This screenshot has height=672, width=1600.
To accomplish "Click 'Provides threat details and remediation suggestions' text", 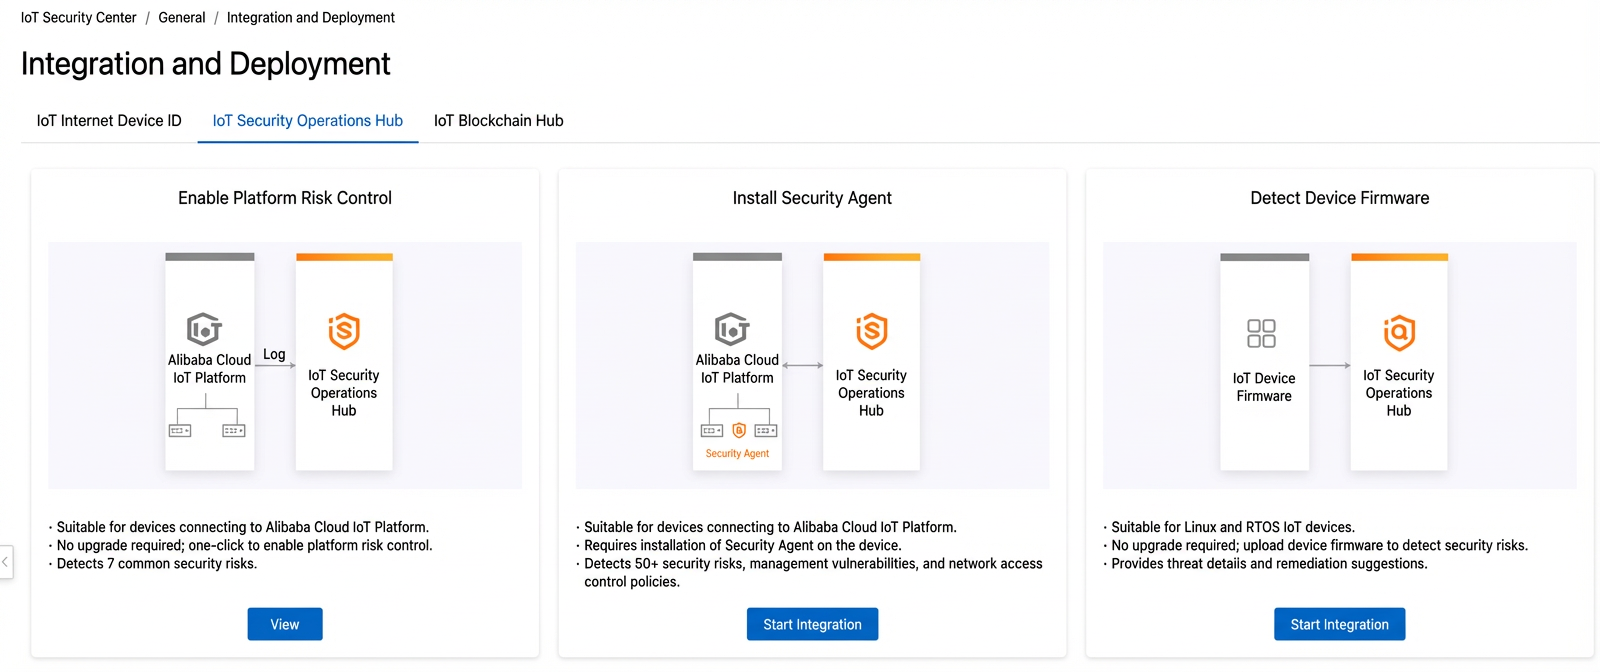I will click(1269, 564).
